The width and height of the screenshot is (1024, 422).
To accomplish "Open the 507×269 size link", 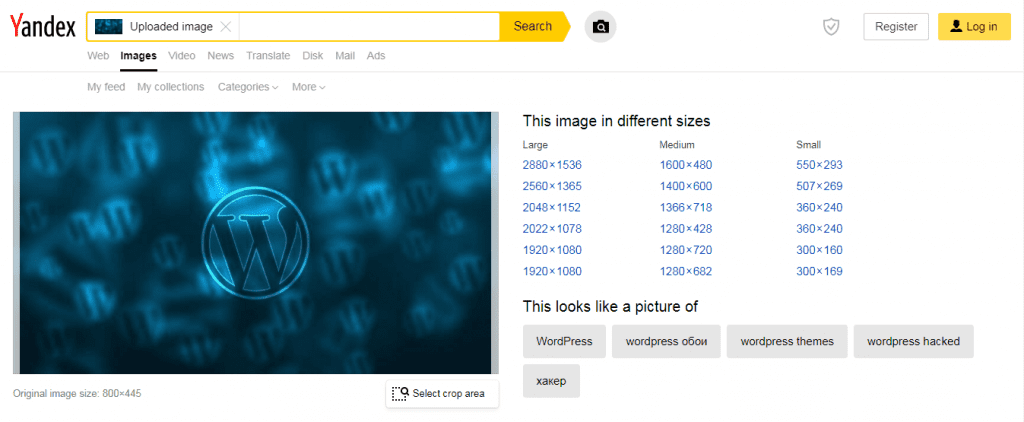I will (820, 186).
